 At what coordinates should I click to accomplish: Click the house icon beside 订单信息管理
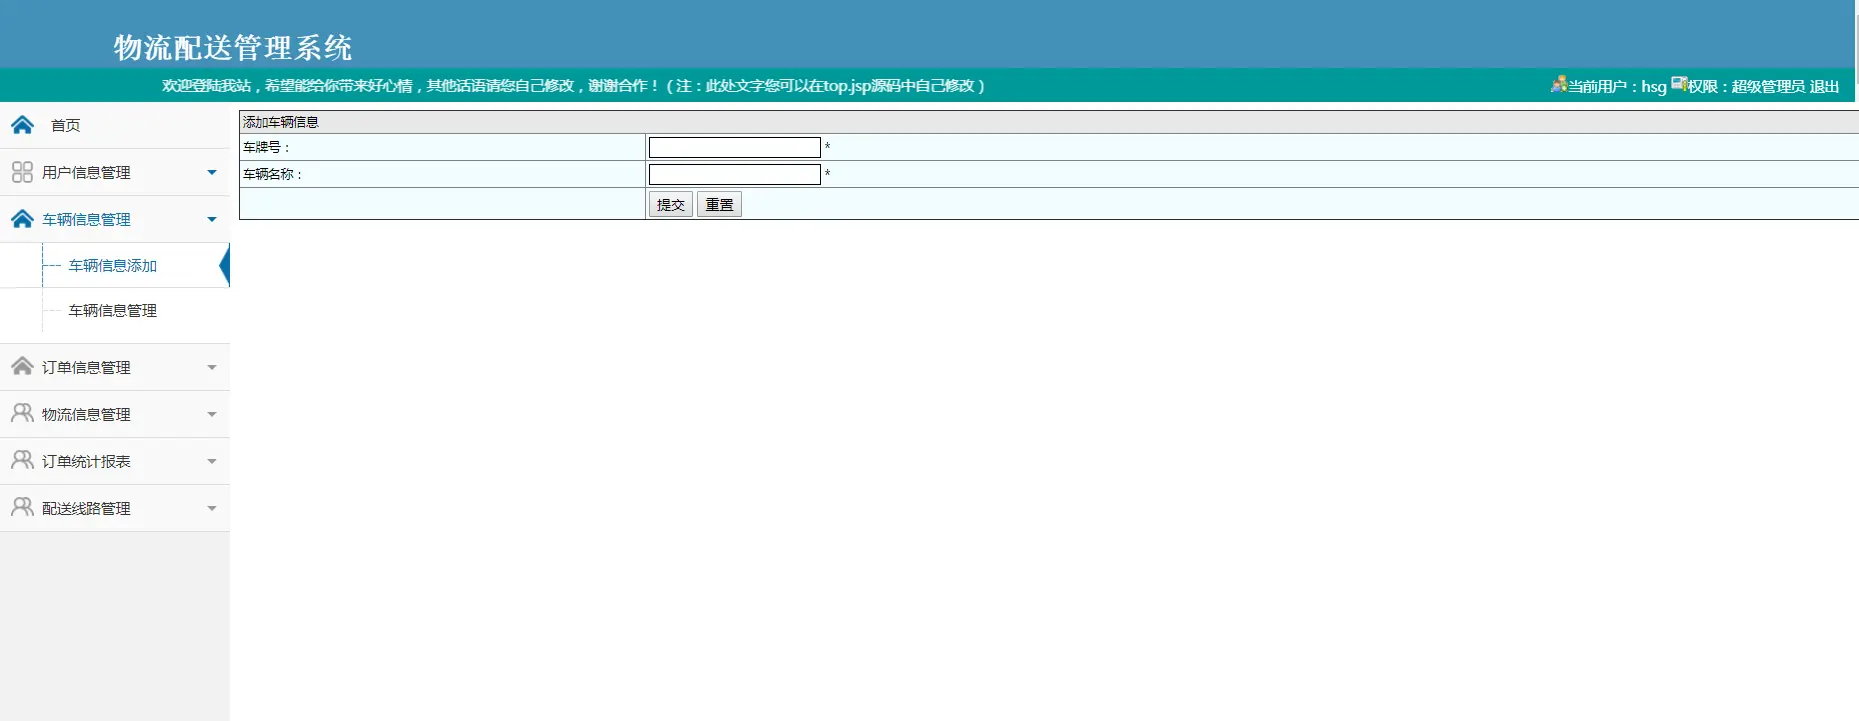[22, 366]
